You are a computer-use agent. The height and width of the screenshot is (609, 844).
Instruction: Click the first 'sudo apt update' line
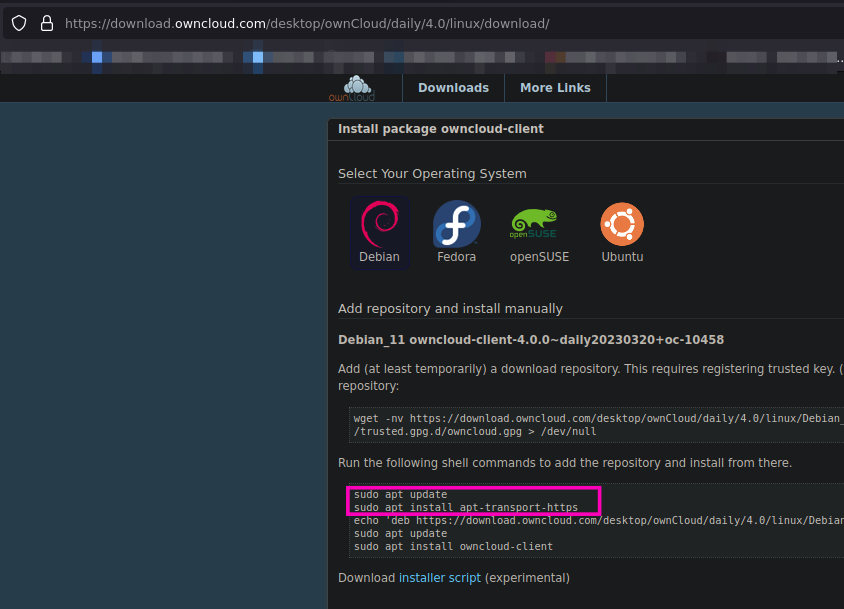pyautogui.click(x=400, y=494)
